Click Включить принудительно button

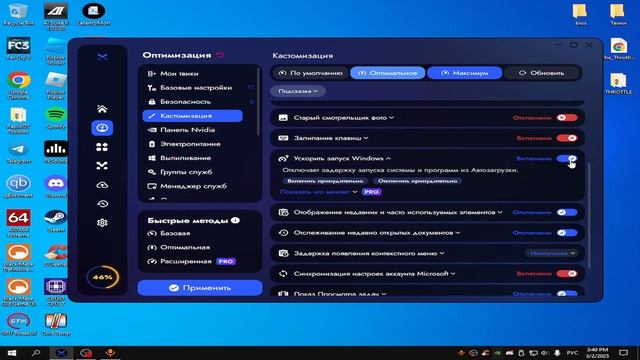(x=325, y=181)
